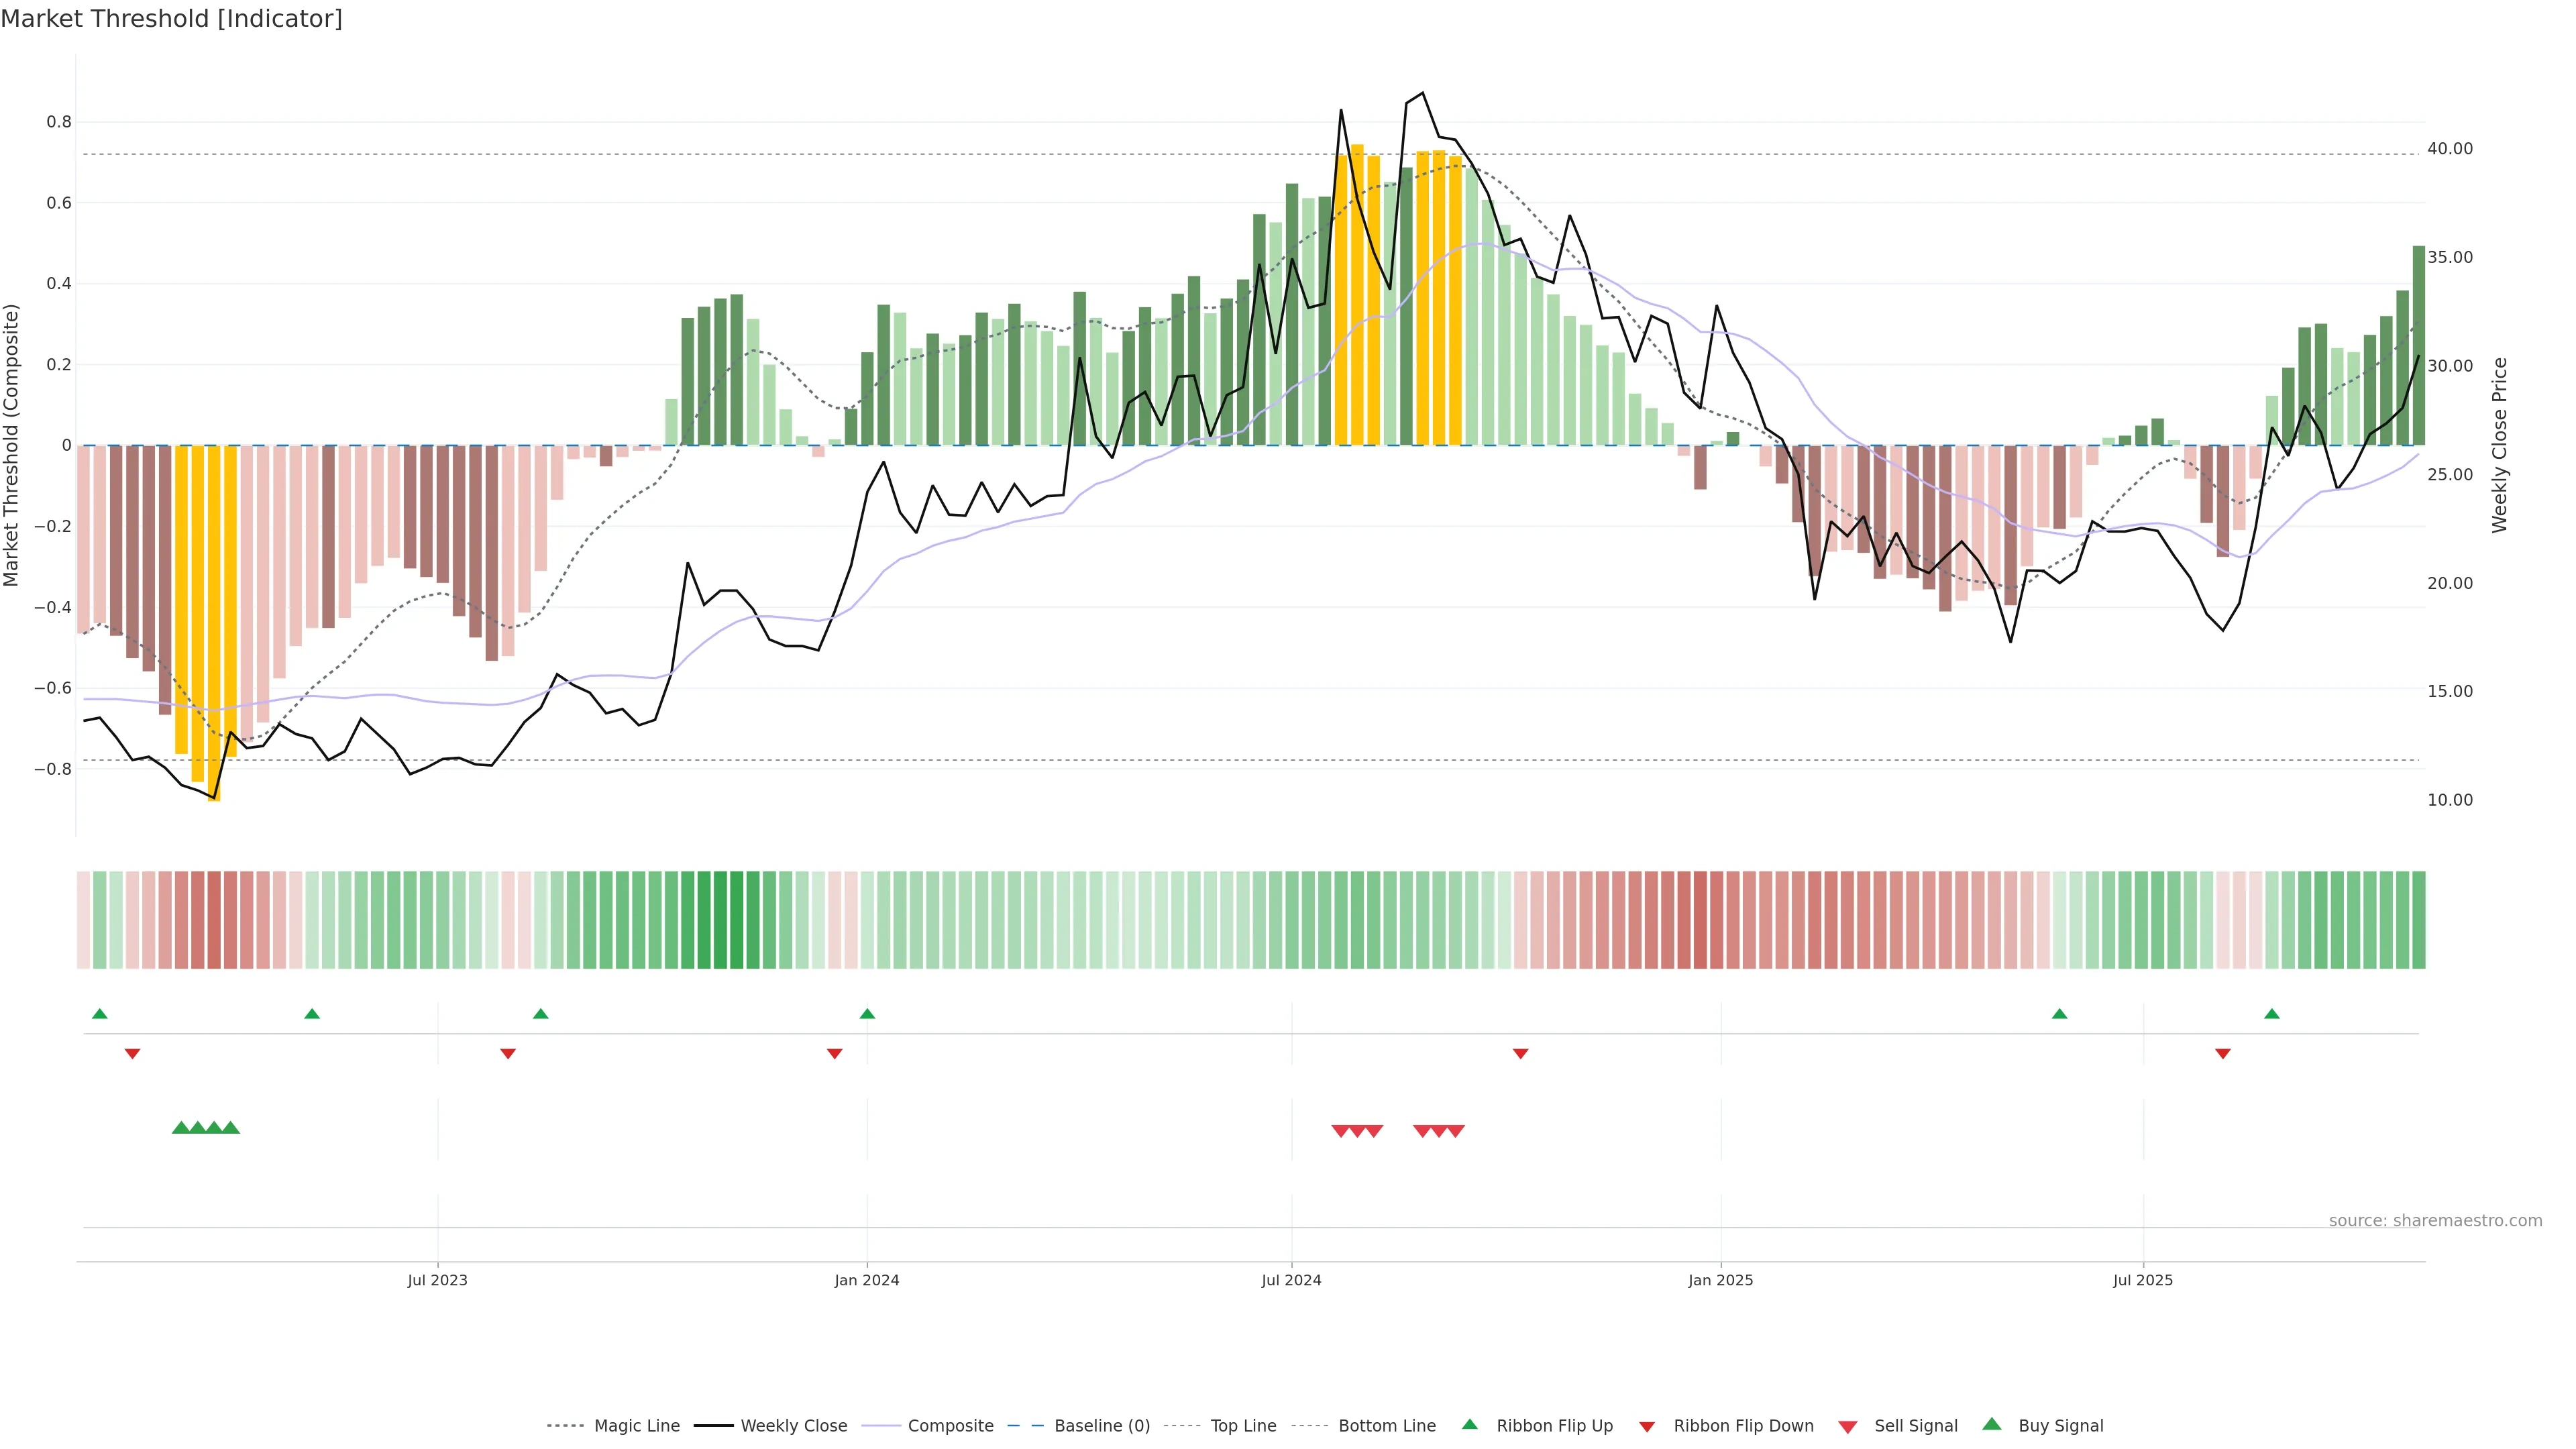Click the darkest green ribbon cell
The height and width of the screenshot is (1449, 2576).
tap(737, 919)
